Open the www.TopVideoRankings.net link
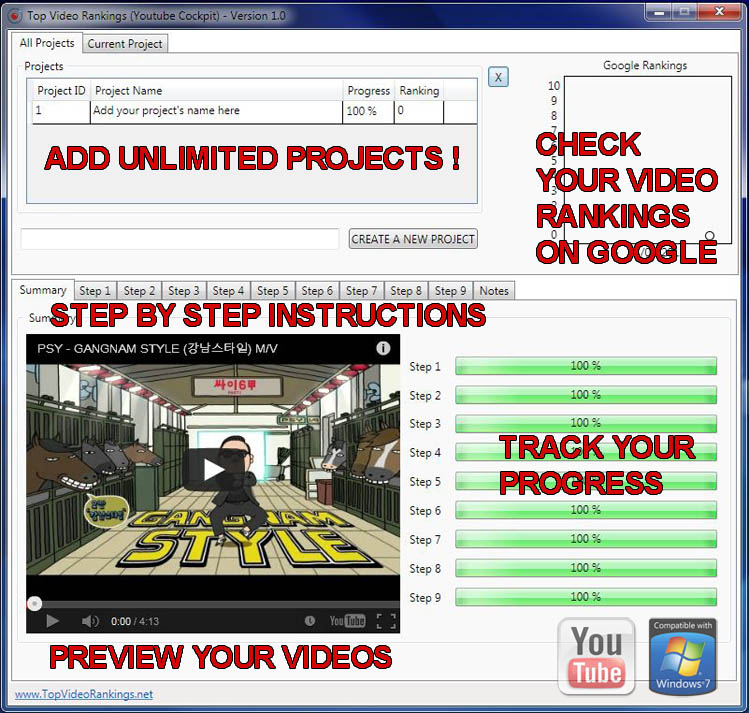 point(84,694)
